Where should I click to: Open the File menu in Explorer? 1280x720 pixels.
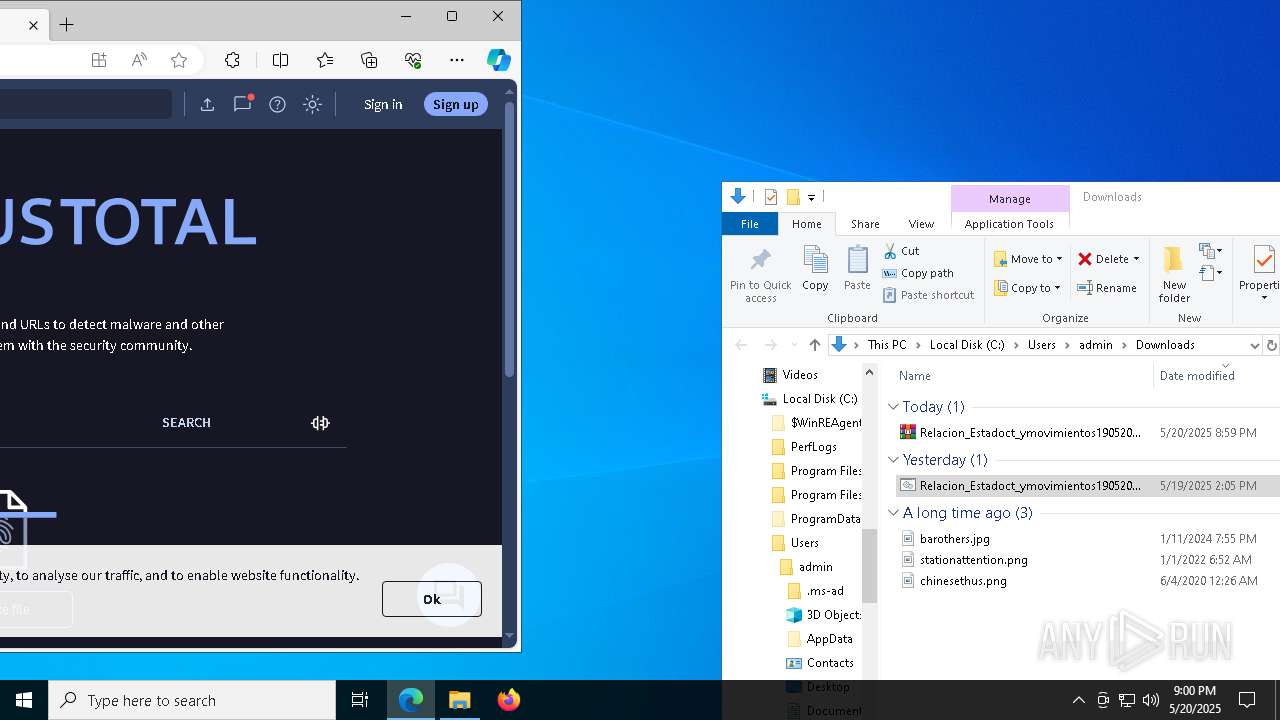(749, 224)
